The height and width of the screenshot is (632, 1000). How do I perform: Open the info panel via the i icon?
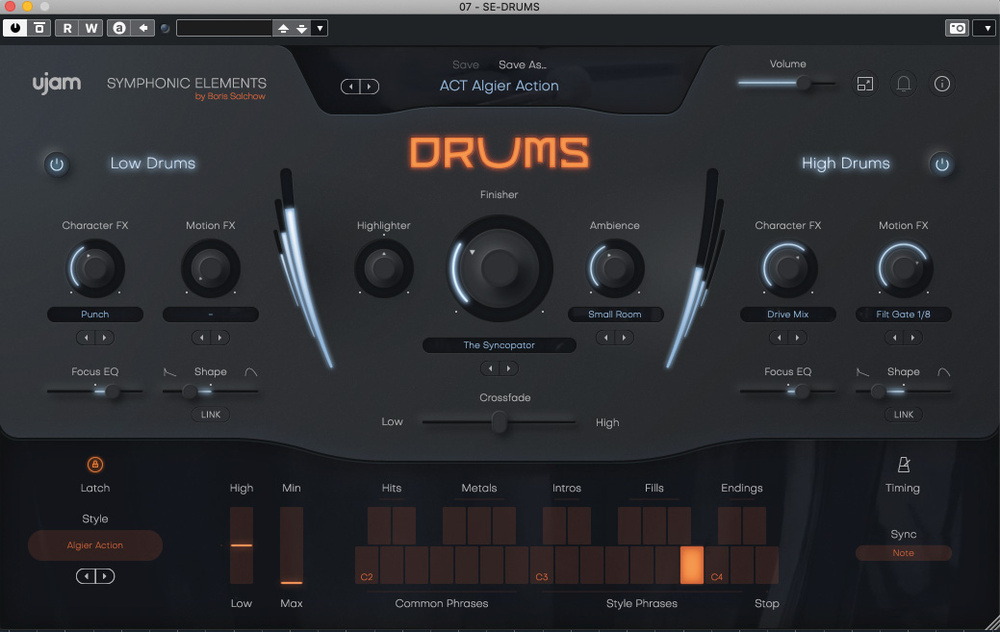[941, 84]
